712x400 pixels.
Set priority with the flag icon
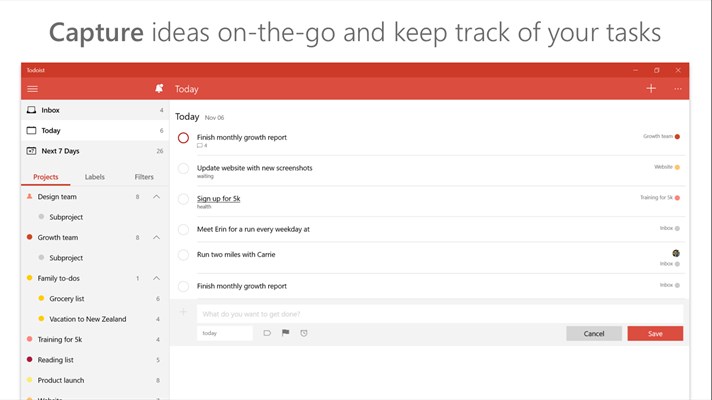(x=285, y=333)
